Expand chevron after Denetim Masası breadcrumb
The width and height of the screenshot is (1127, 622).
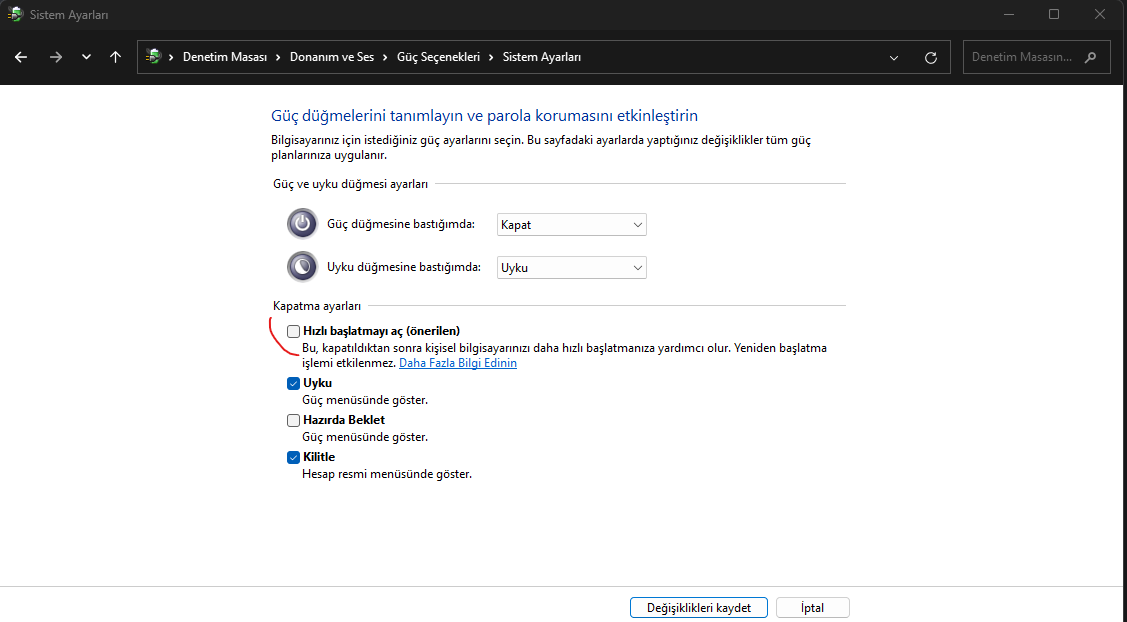[279, 58]
